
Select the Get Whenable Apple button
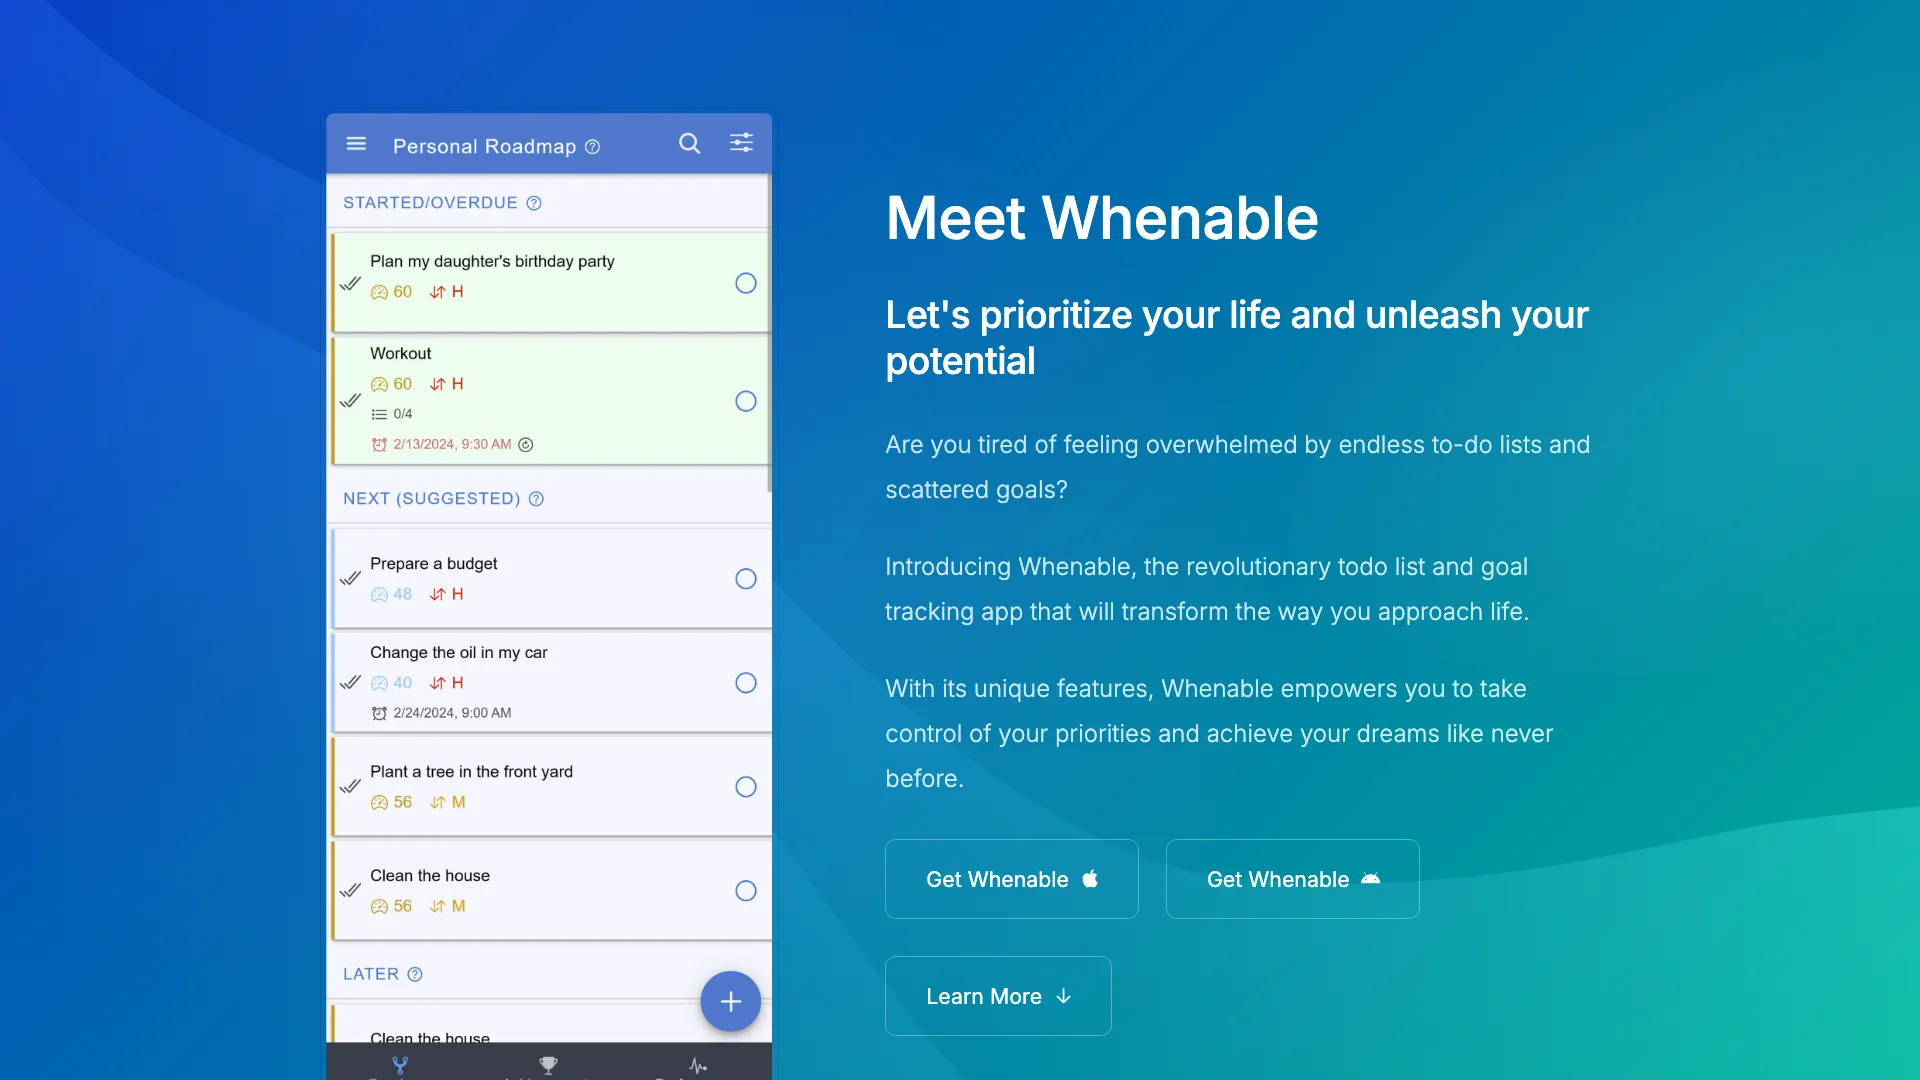1010,878
